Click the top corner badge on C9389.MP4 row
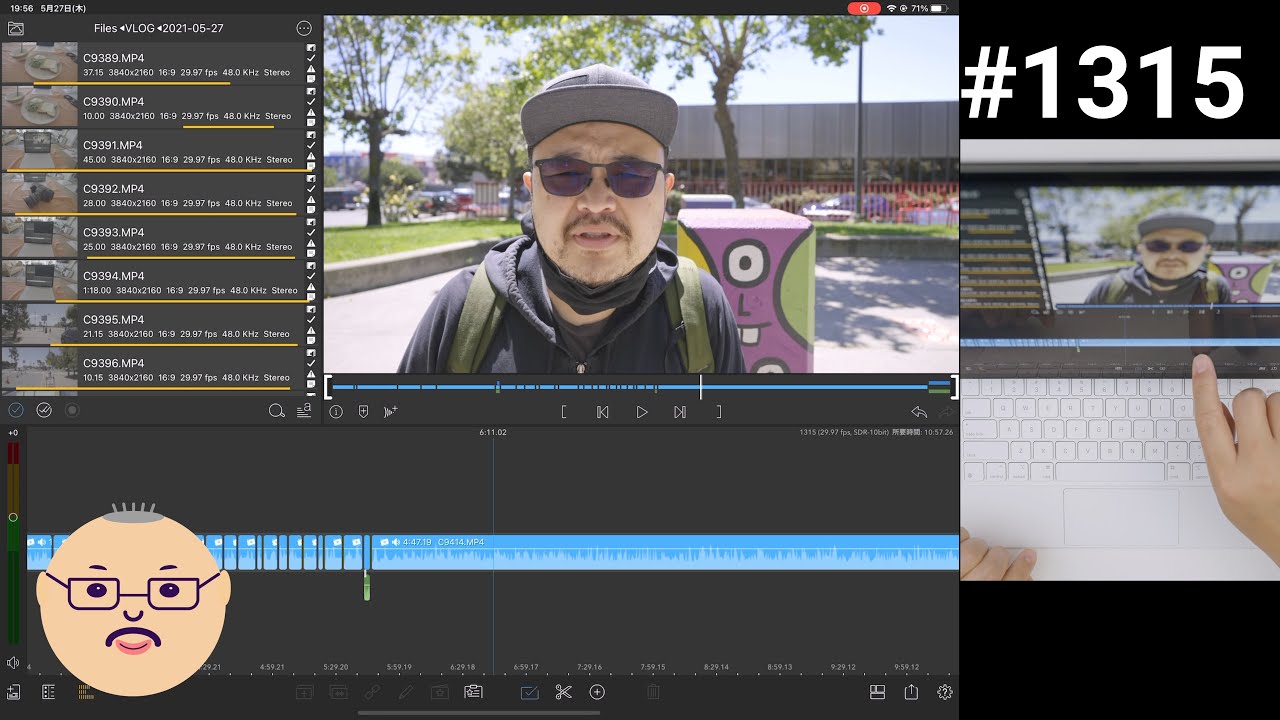 [x=311, y=48]
